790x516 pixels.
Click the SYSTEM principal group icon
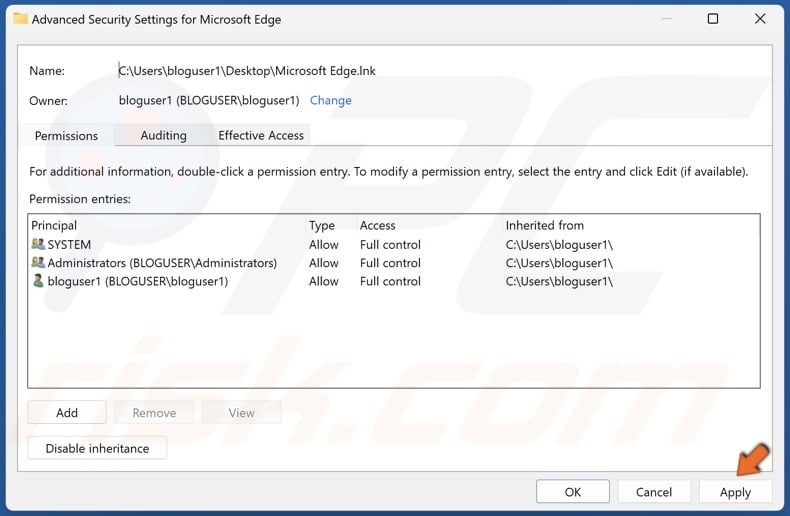[38, 245]
